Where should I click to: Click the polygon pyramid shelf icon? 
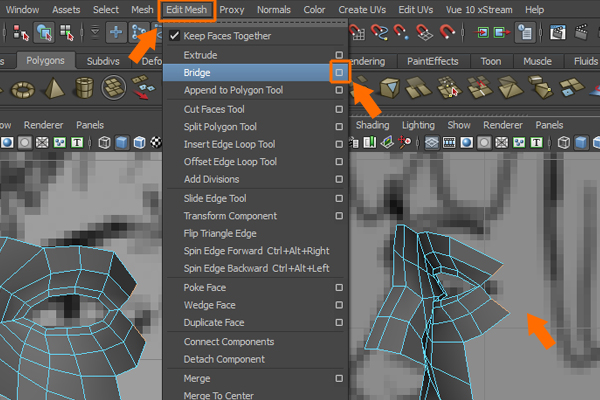pos(54,88)
